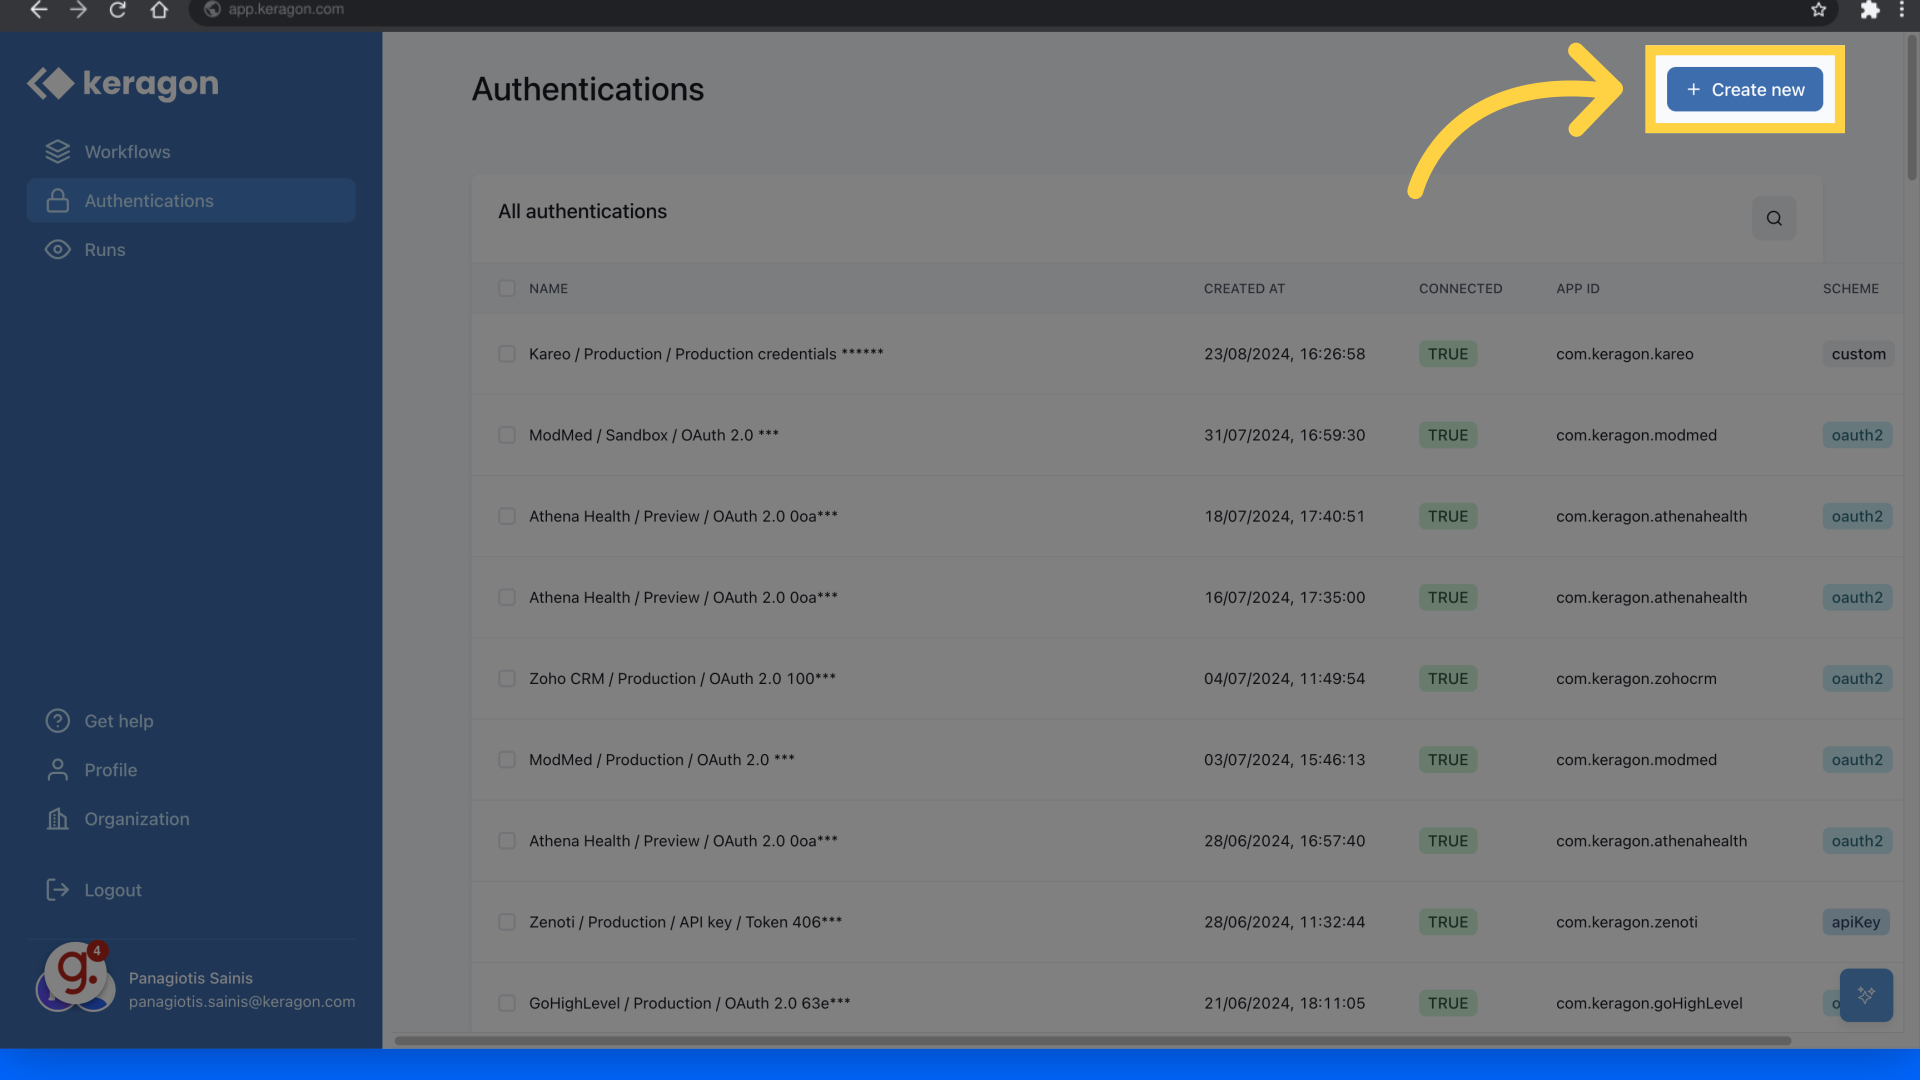This screenshot has height=1080, width=1920.
Task: Click browser back arrow
Action: [x=38, y=10]
